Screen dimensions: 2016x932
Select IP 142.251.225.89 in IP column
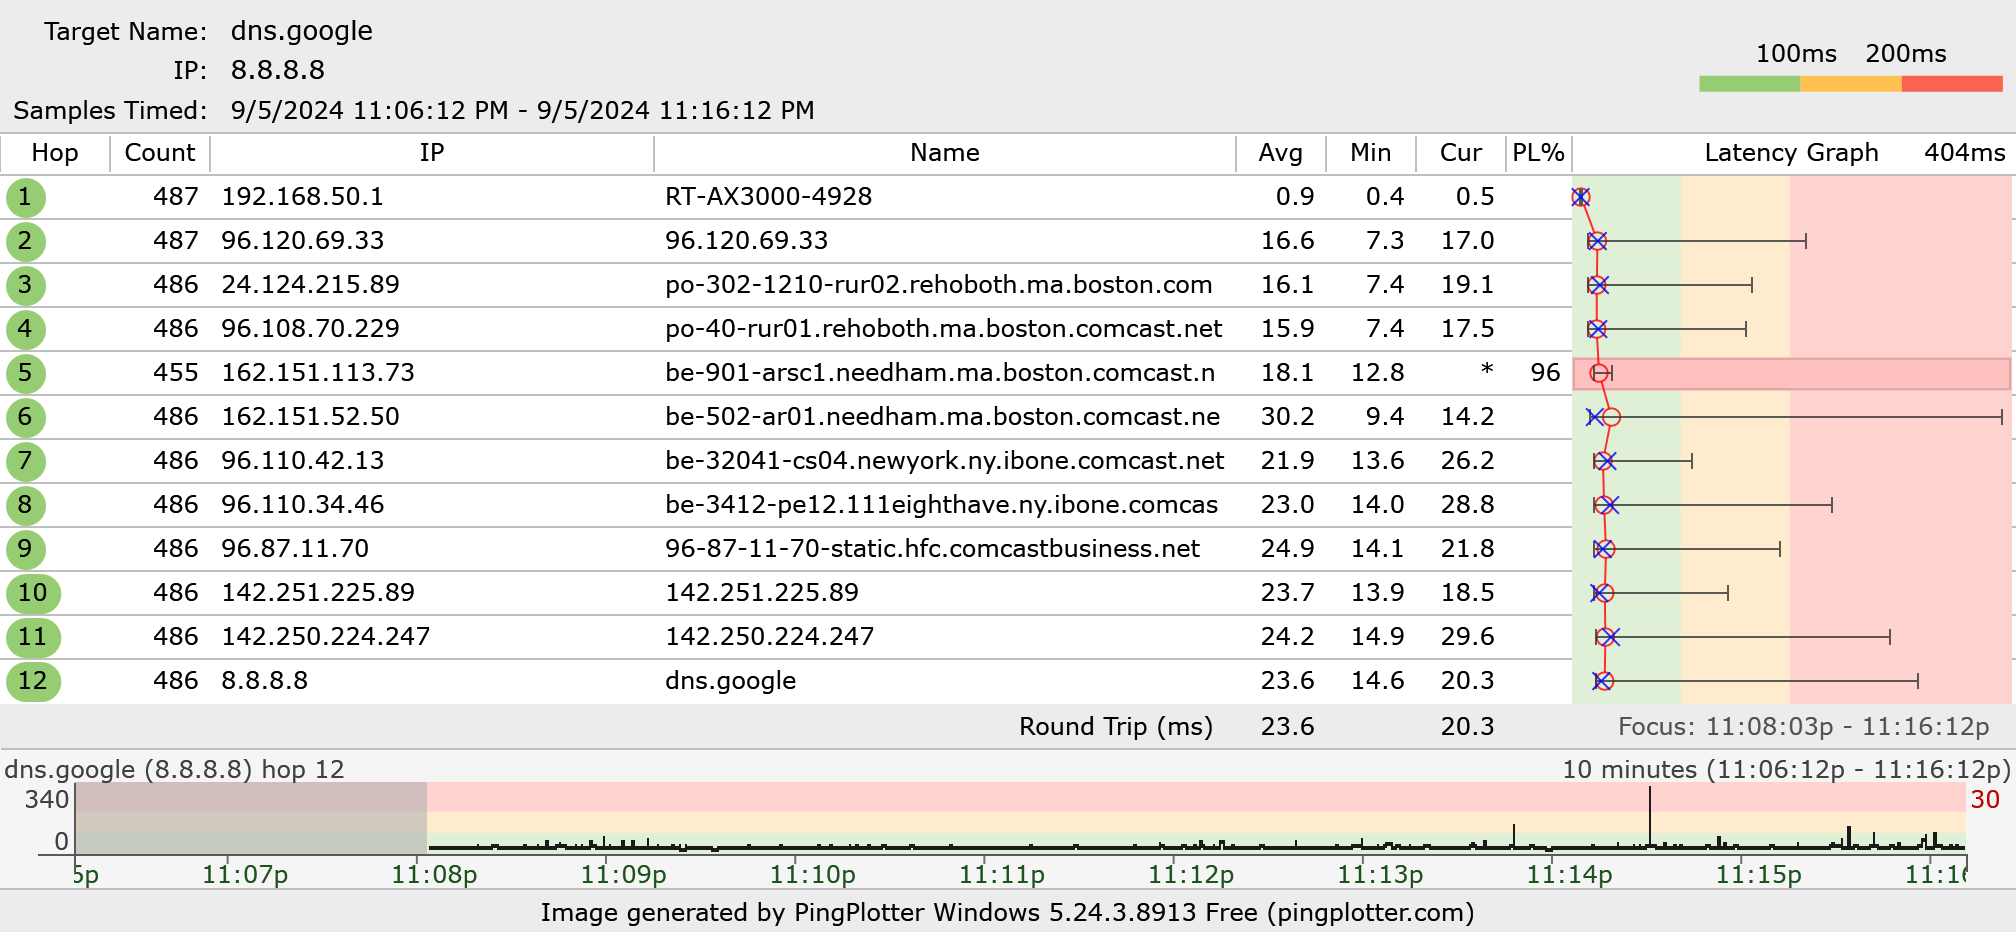coord(318,593)
